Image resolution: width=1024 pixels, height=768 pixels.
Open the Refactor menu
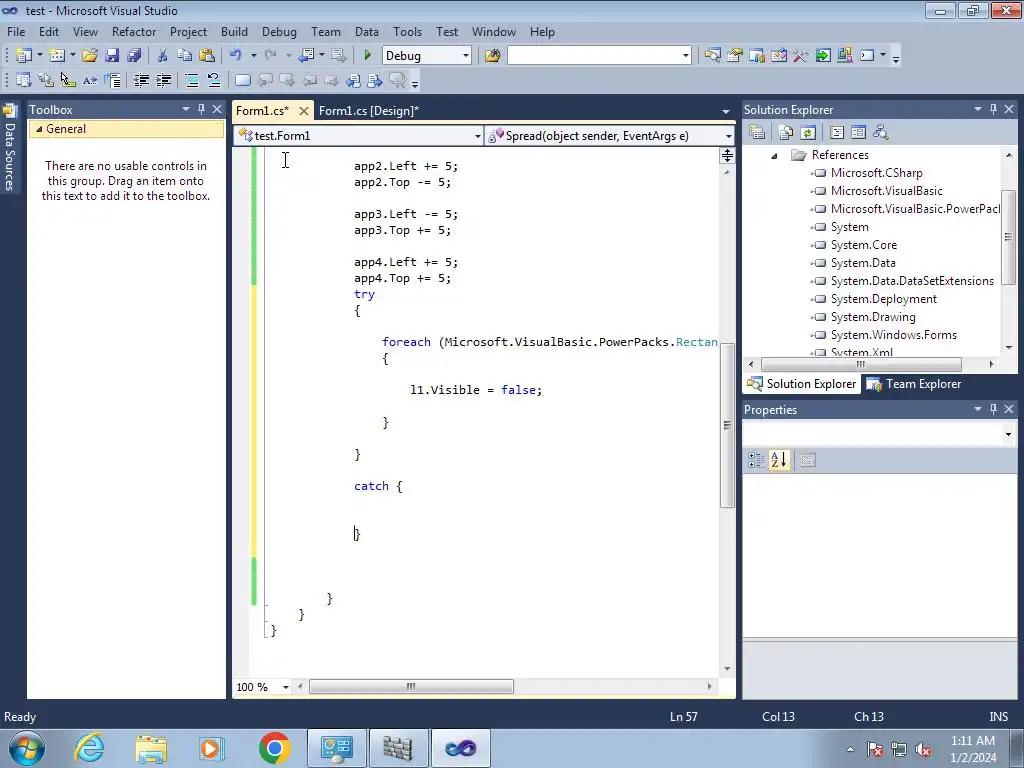point(134,31)
